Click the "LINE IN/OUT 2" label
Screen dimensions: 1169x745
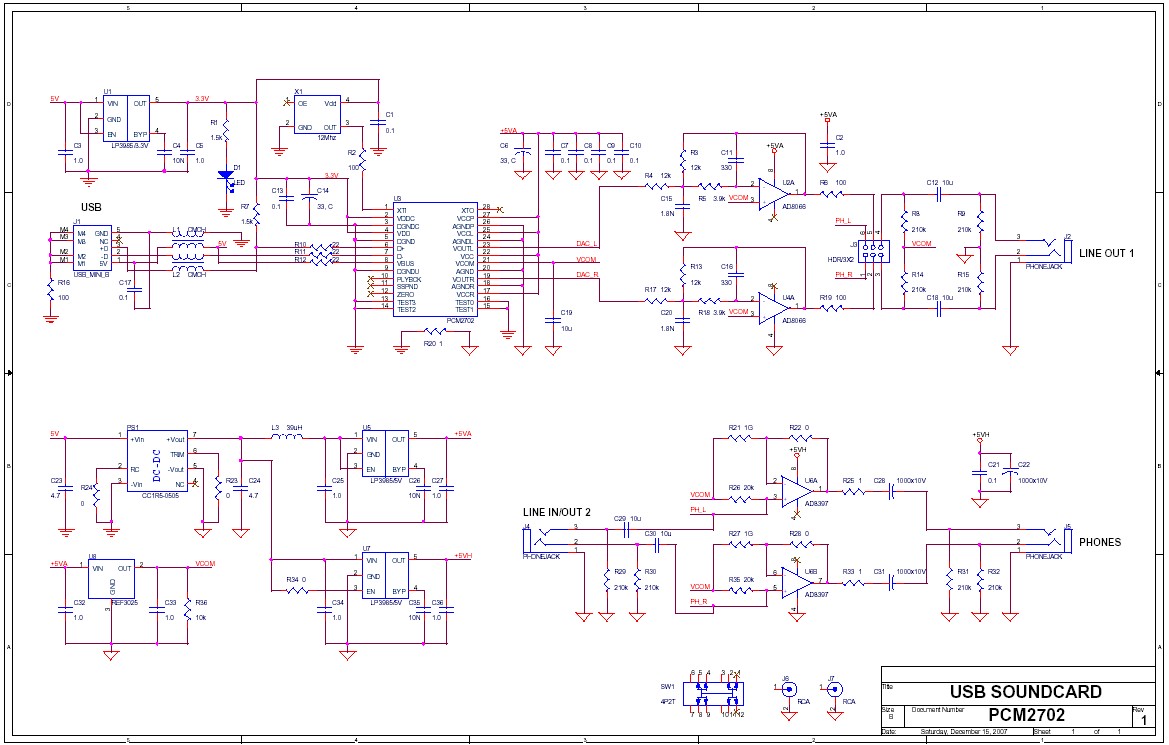(557, 512)
